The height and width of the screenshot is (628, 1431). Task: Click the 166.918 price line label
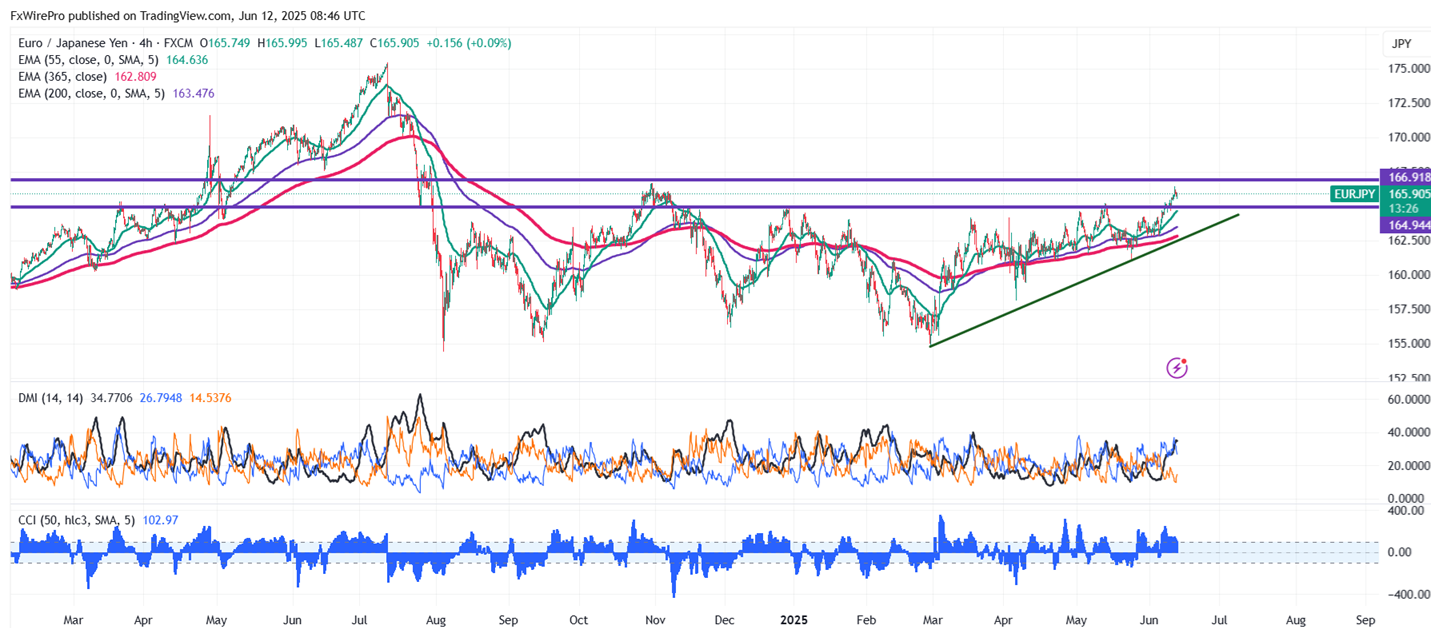(1405, 177)
